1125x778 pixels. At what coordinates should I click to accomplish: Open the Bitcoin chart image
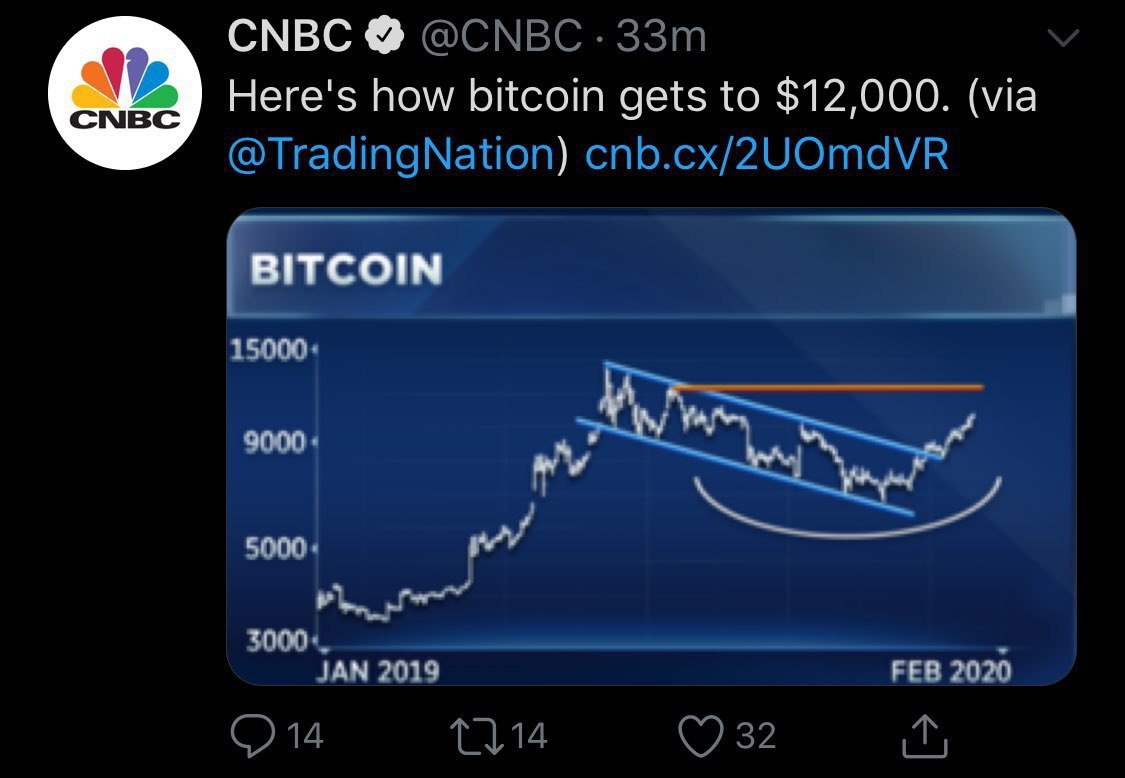(x=650, y=480)
